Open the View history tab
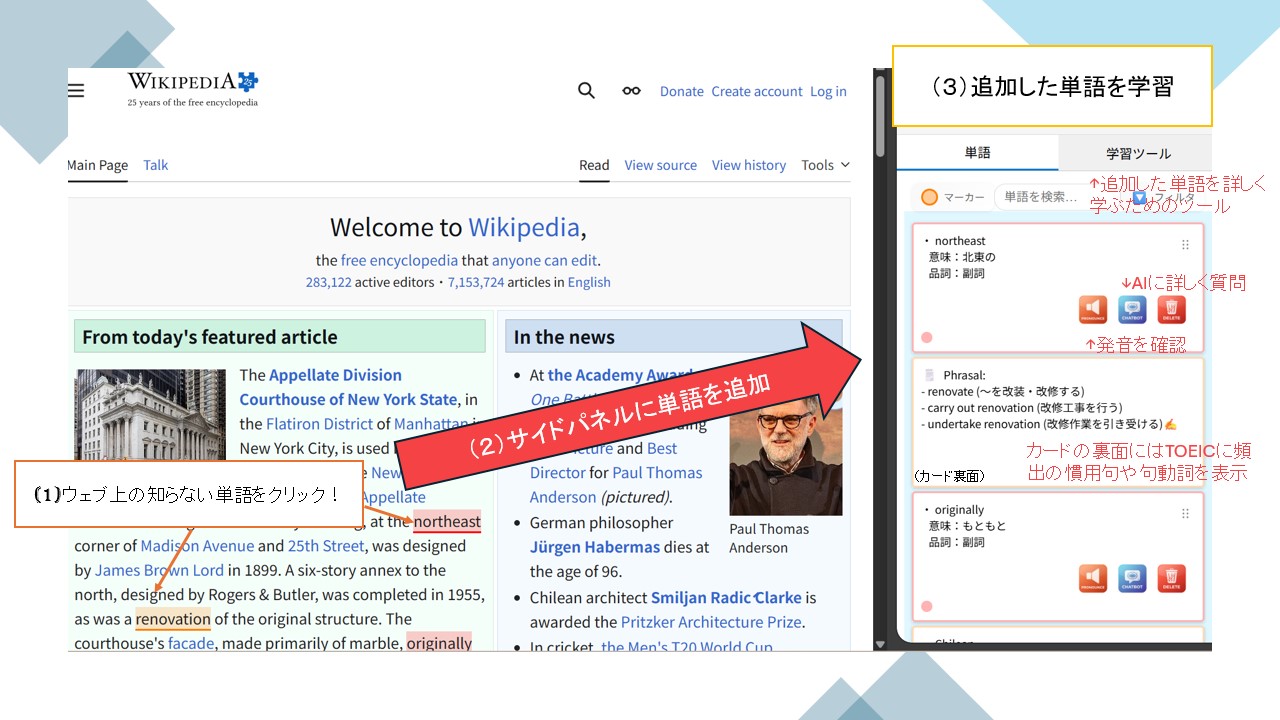The height and width of the screenshot is (720, 1280). coord(748,165)
